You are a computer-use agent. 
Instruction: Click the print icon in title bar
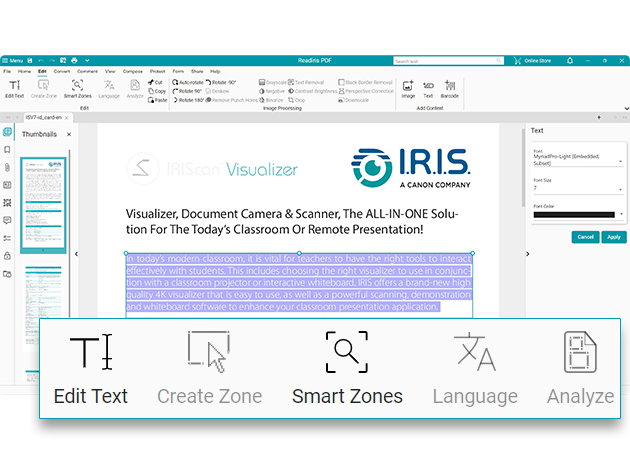(74, 61)
